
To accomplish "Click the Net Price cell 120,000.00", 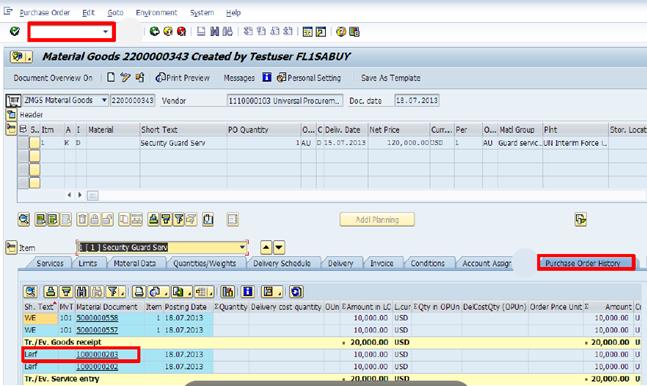I will (x=399, y=143).
